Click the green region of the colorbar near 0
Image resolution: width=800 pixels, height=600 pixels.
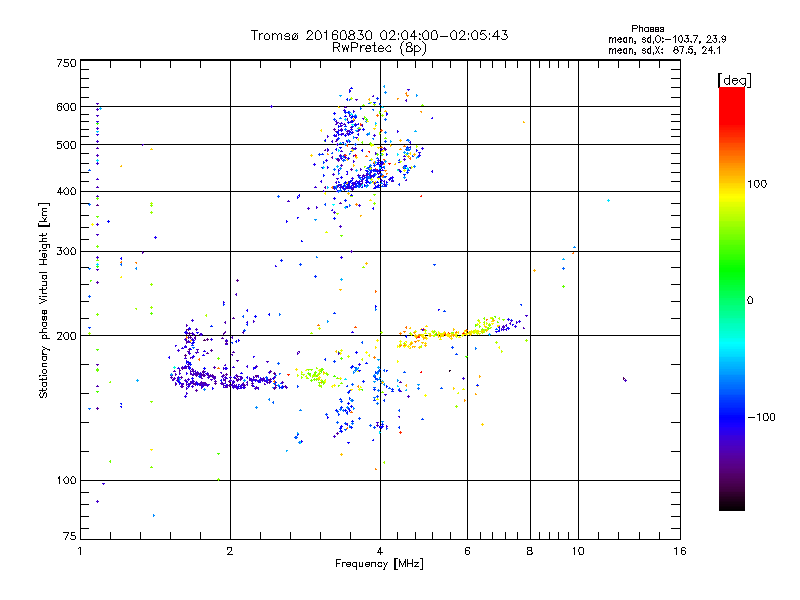(x=732, y=286)
